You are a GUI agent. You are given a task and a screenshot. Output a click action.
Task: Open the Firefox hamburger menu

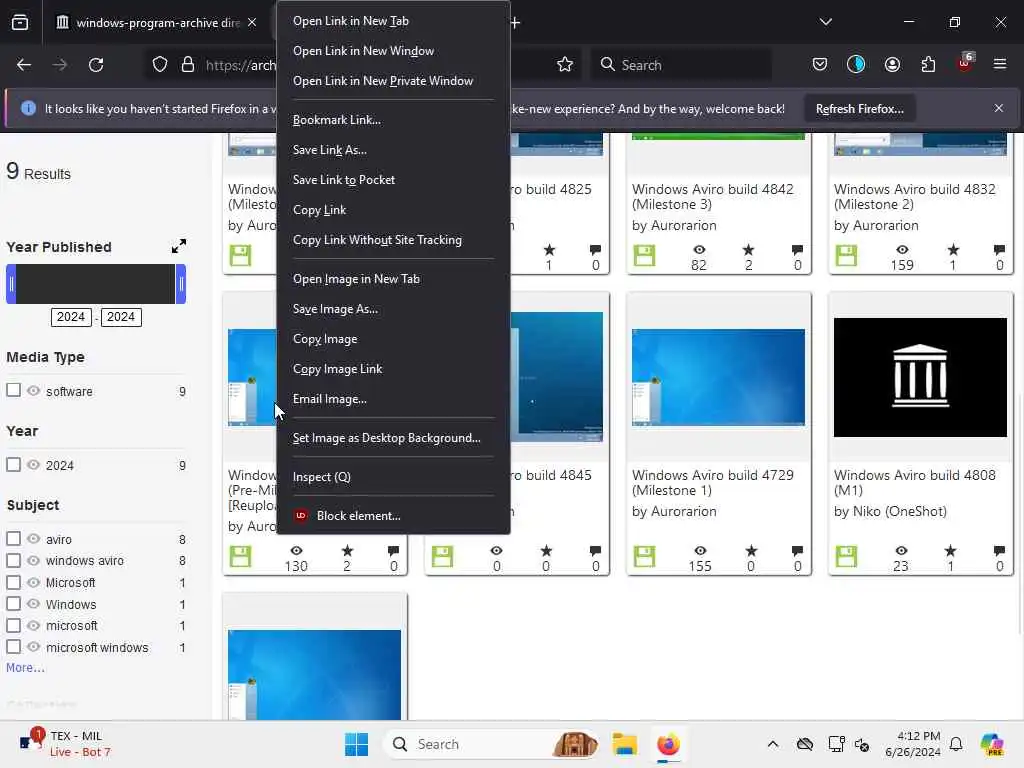1000,64
